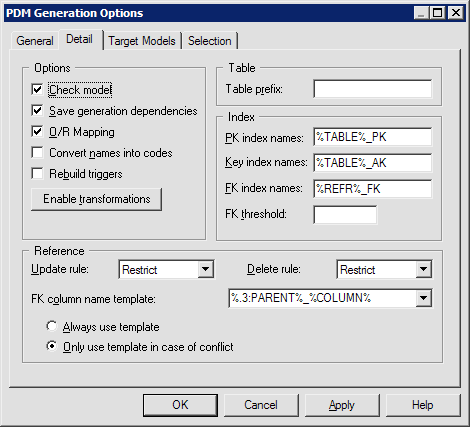Expand the Delete rule dropdown
The width and height of the screenshot is (470, 427).
pyautogui.click(x=423, y=269)
